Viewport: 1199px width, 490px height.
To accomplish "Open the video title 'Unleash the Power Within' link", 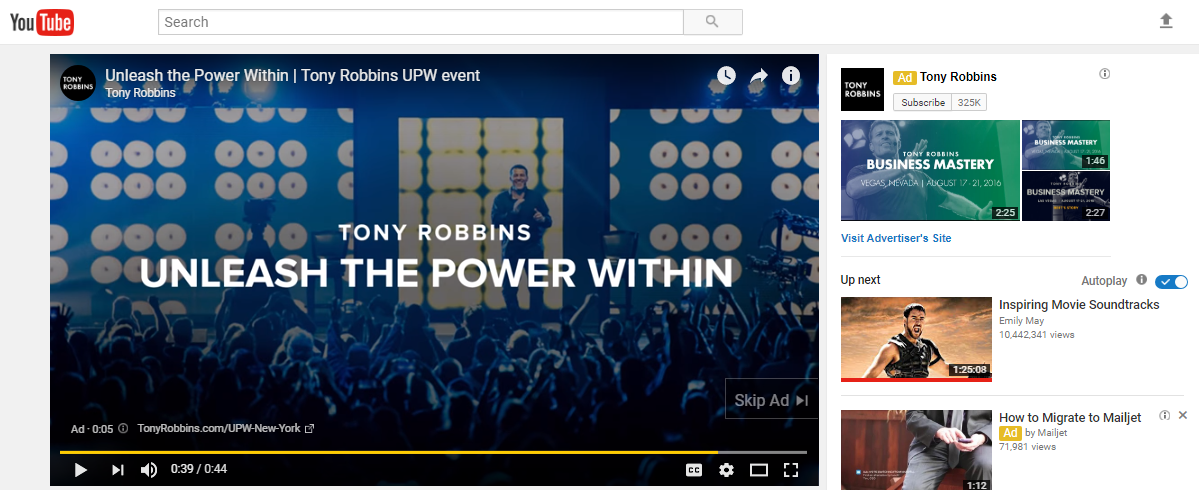I will pos(293,75).
